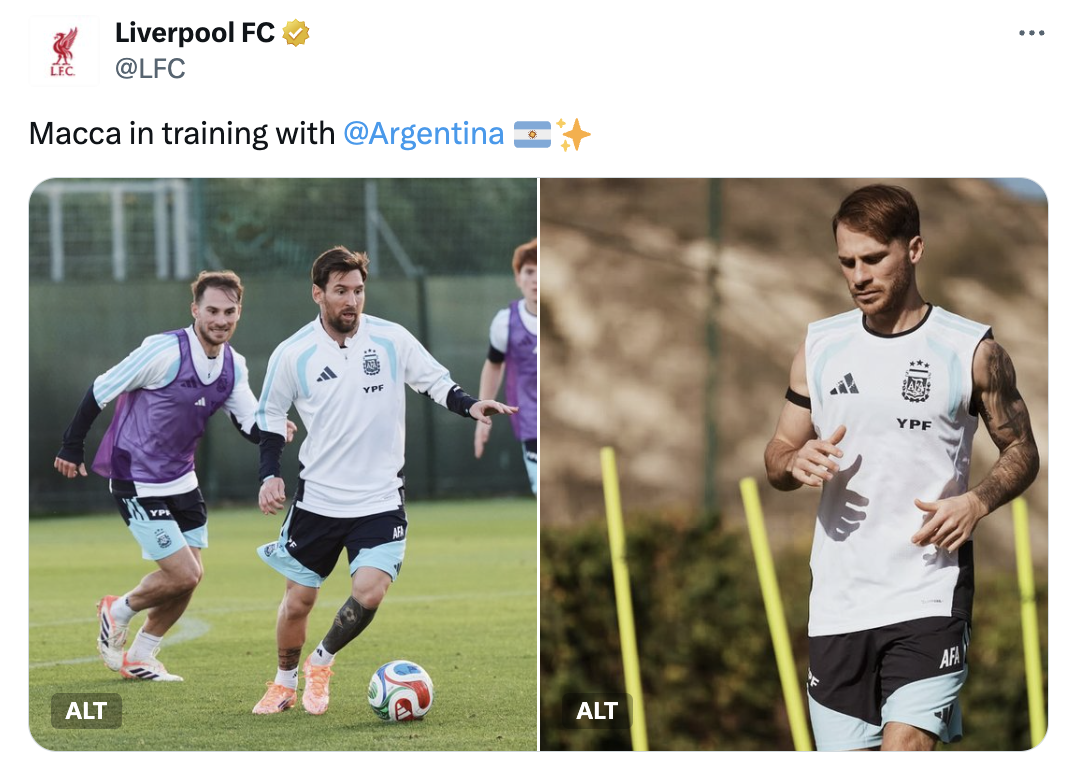
Task: Open the right photo of the jogging player
Action: pos(794,464)
